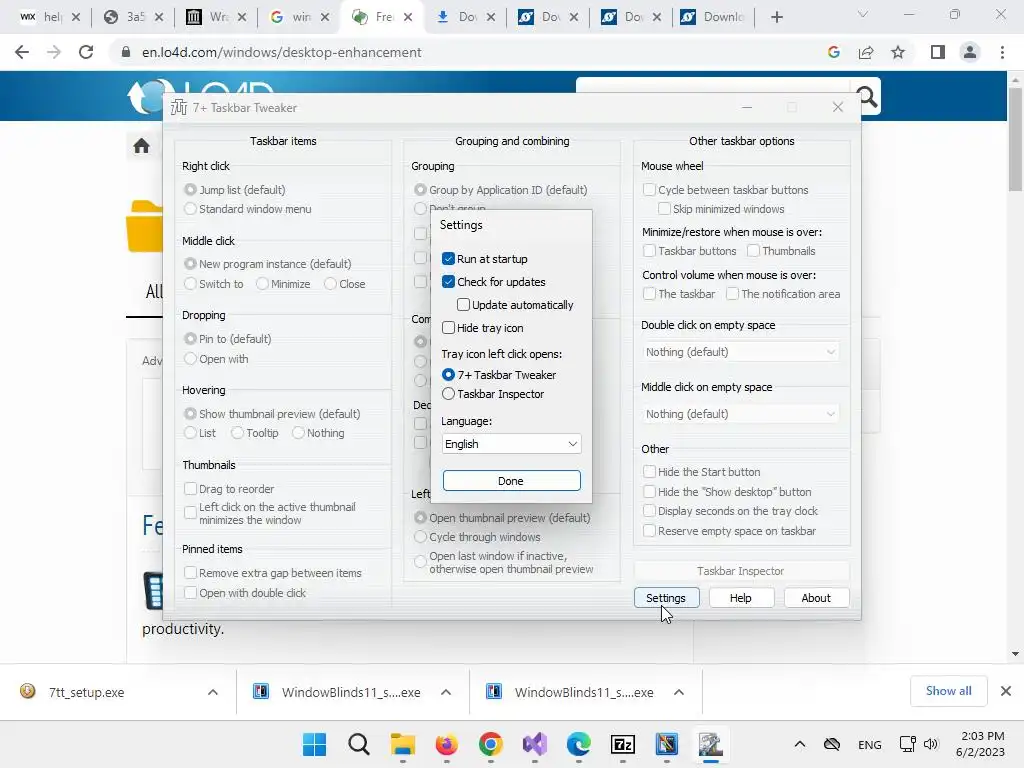Check Reserve empty space on taskbar
Image resolution: width=1024 pixels, height=768 pixels.
(649, 531)
